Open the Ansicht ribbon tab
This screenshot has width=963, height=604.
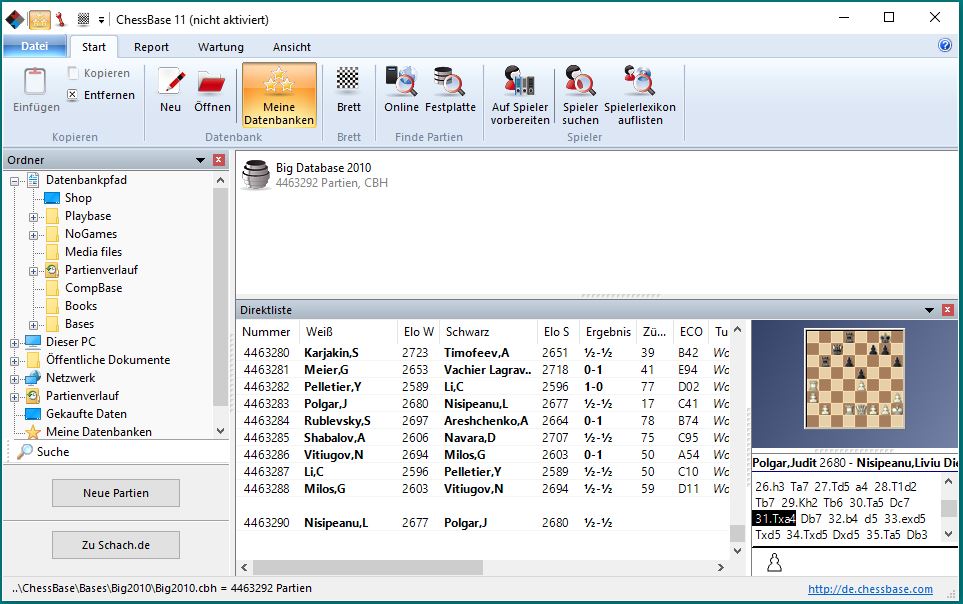click(x=291, y=47)
